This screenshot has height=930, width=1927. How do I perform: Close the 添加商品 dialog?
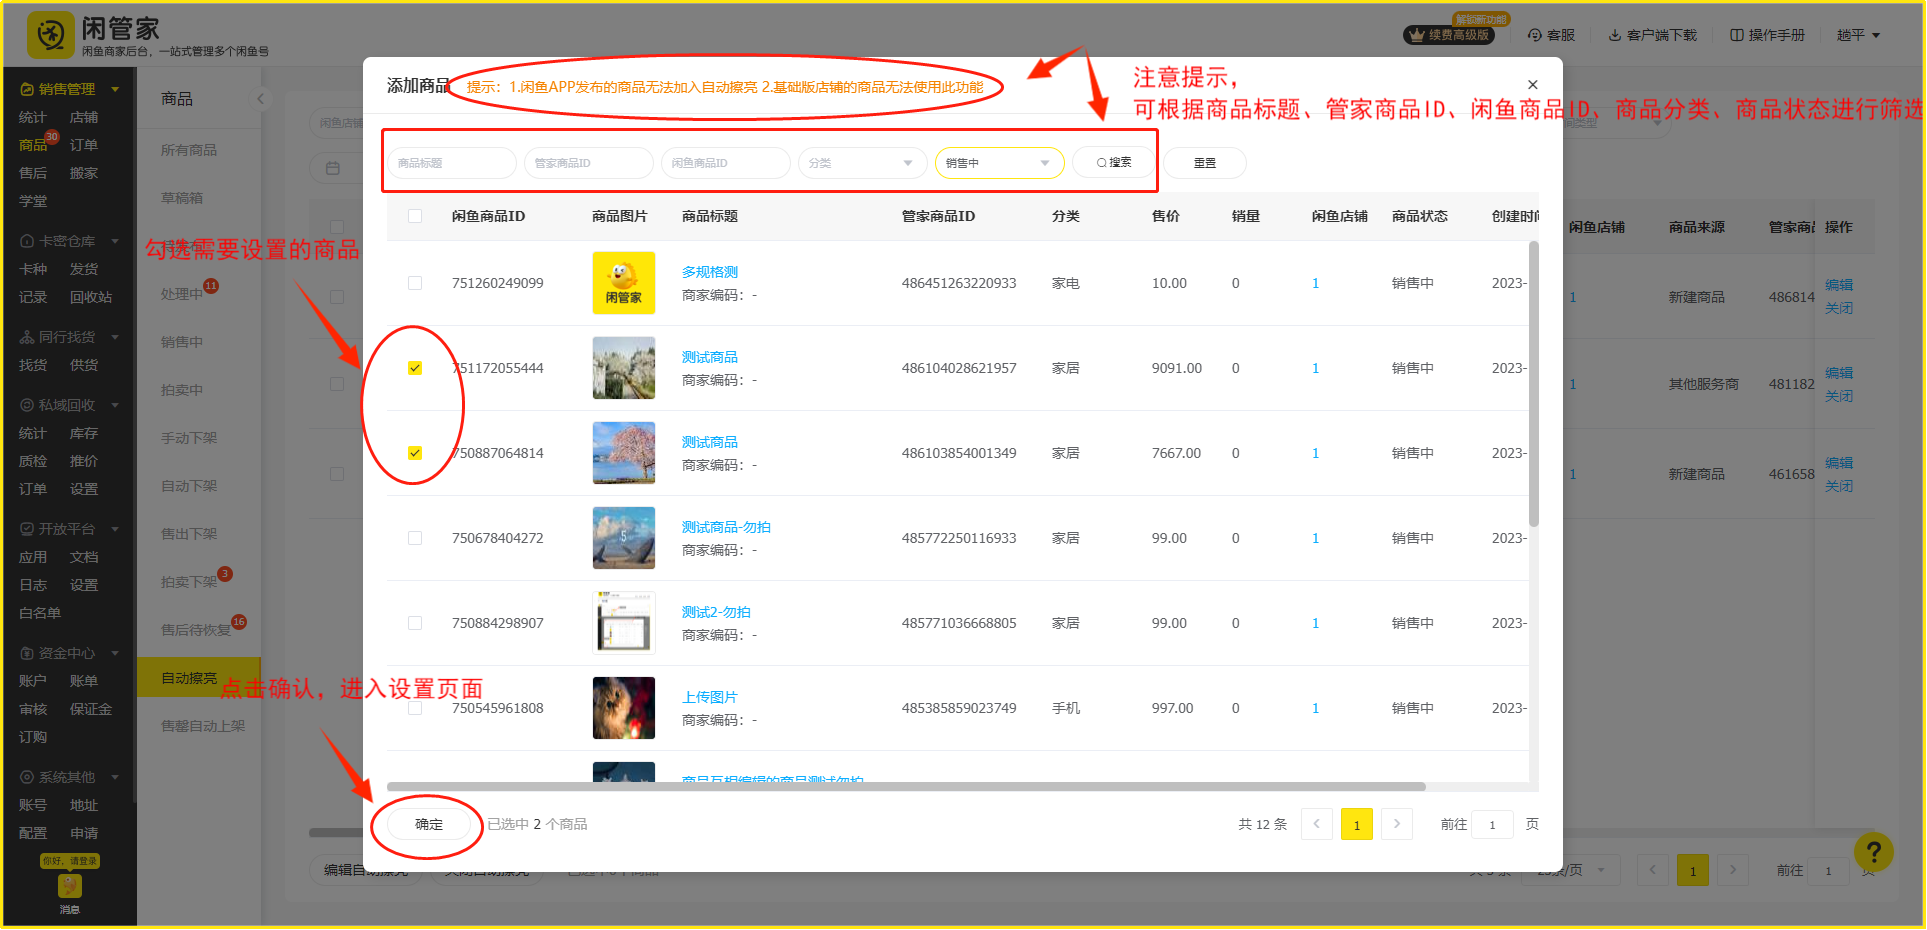[x=1532, y=85]
